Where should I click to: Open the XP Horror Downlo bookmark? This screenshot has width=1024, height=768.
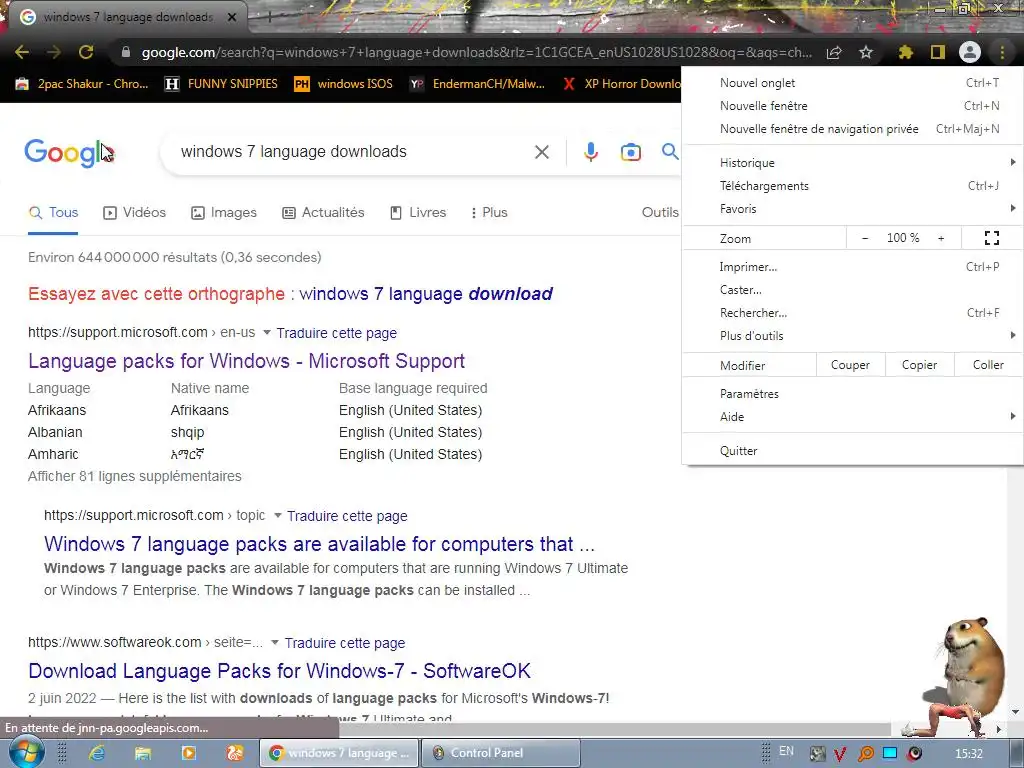pyautogui.click(x=622, y=84)
